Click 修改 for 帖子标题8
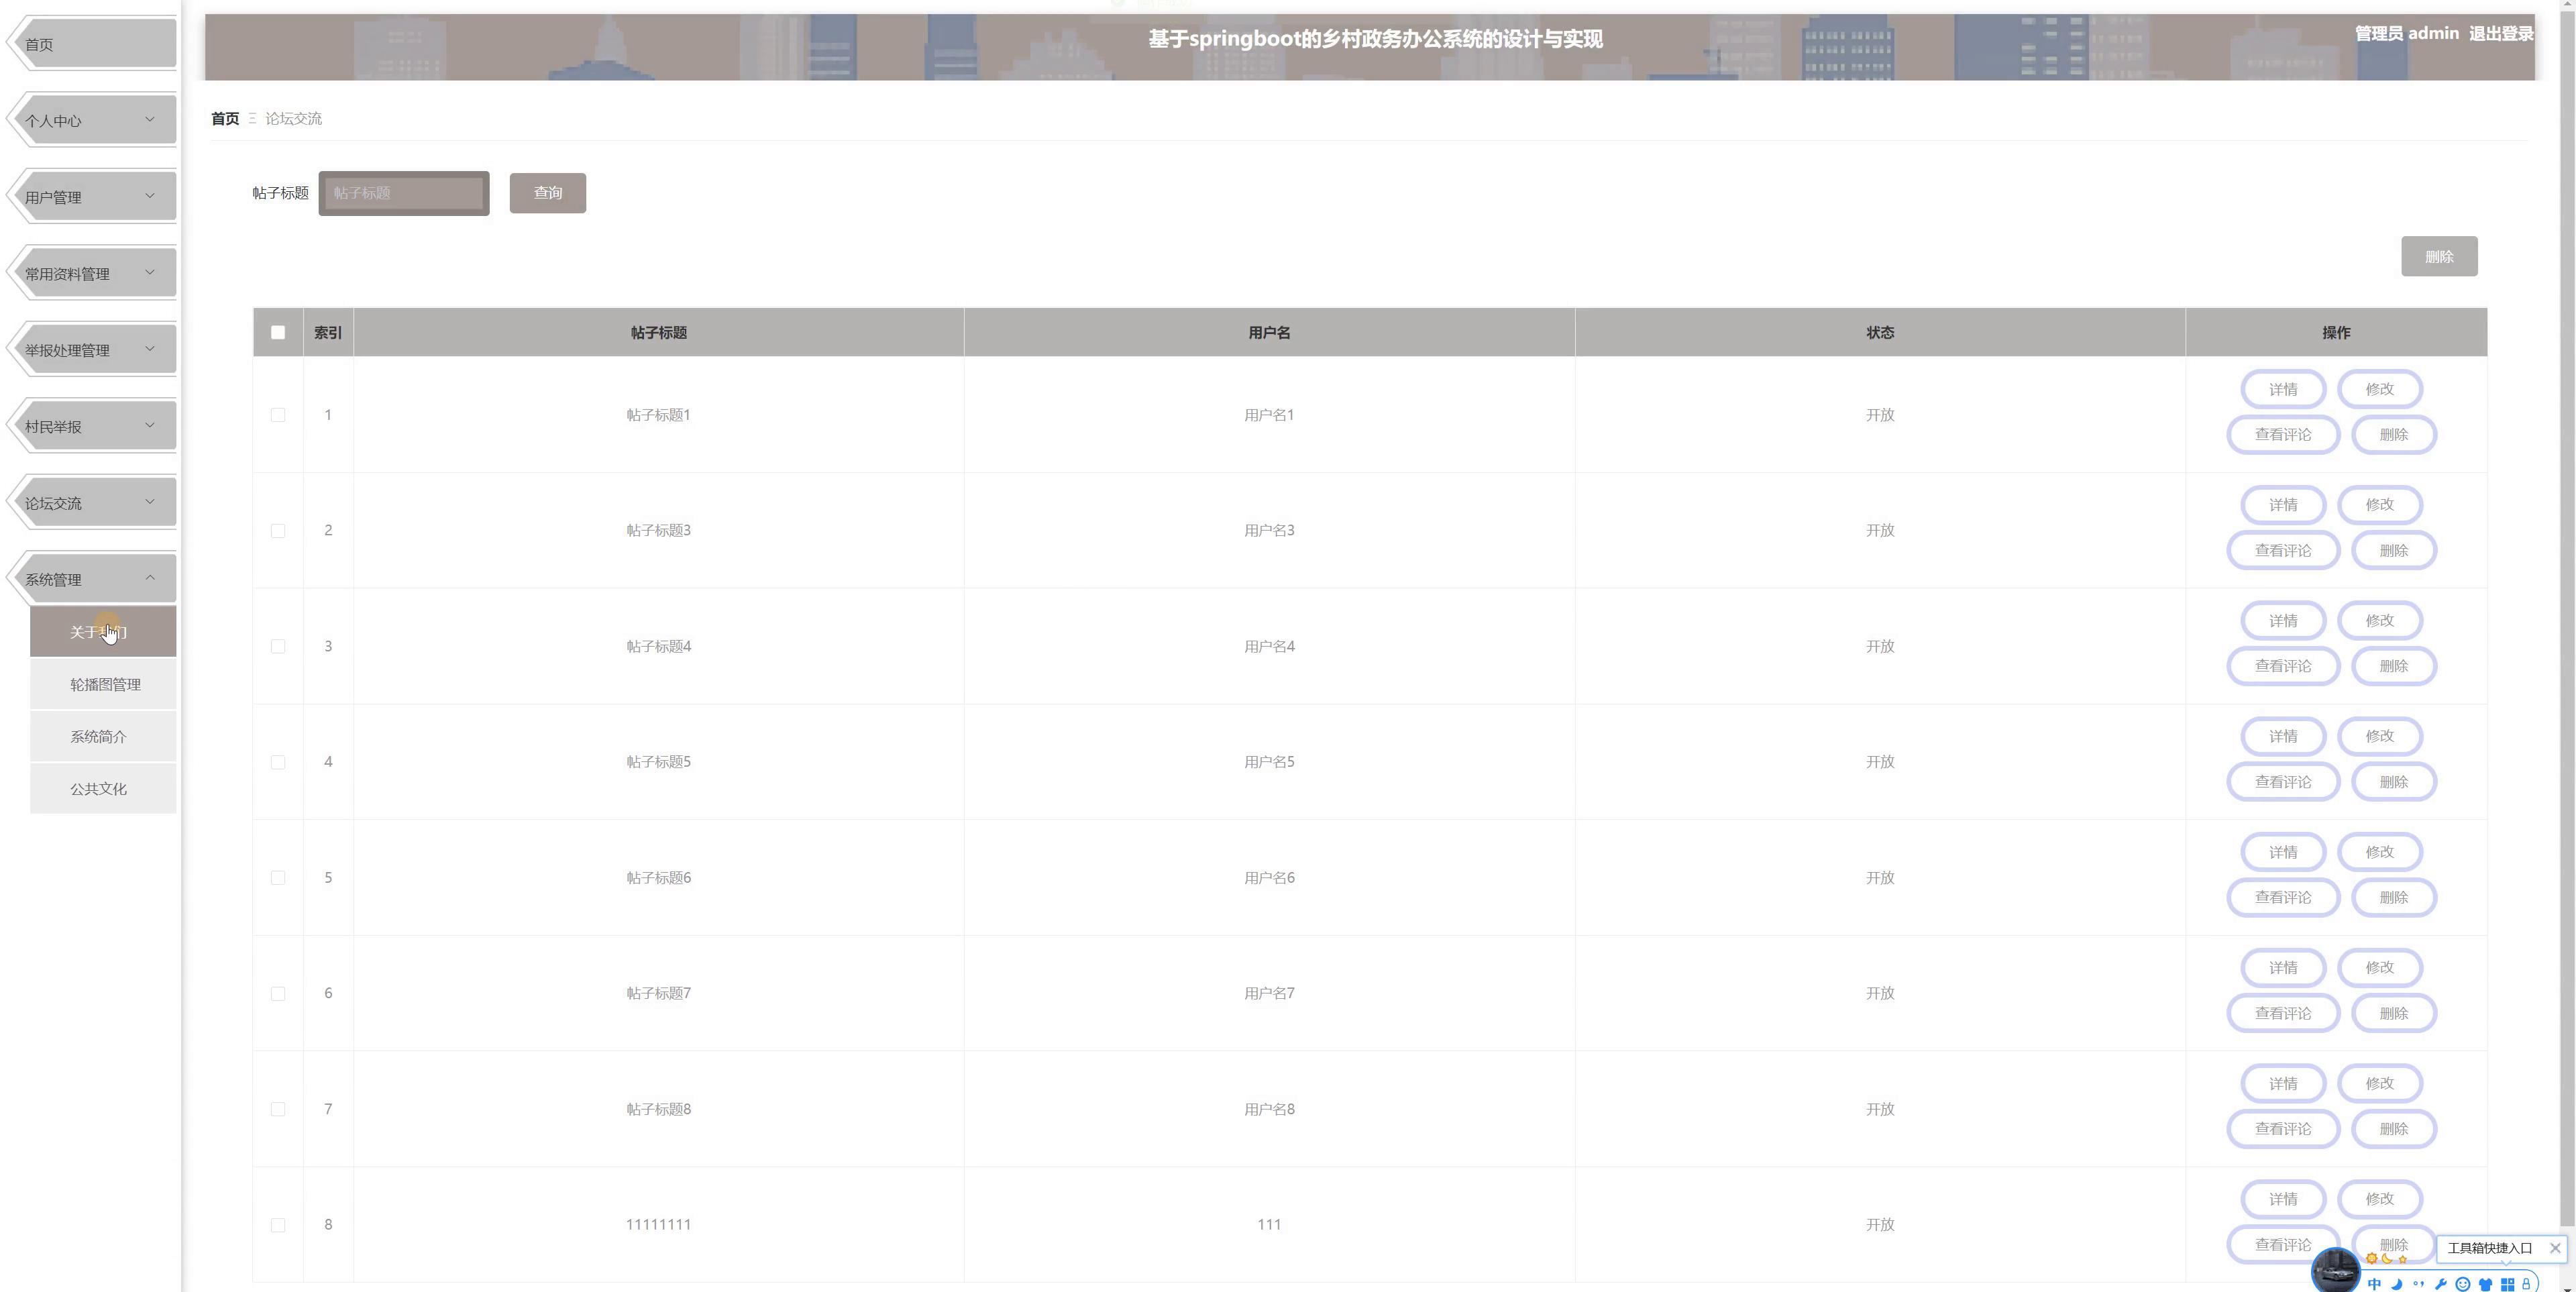Screen dimensions: 2576x1292 (2380, 1083)
